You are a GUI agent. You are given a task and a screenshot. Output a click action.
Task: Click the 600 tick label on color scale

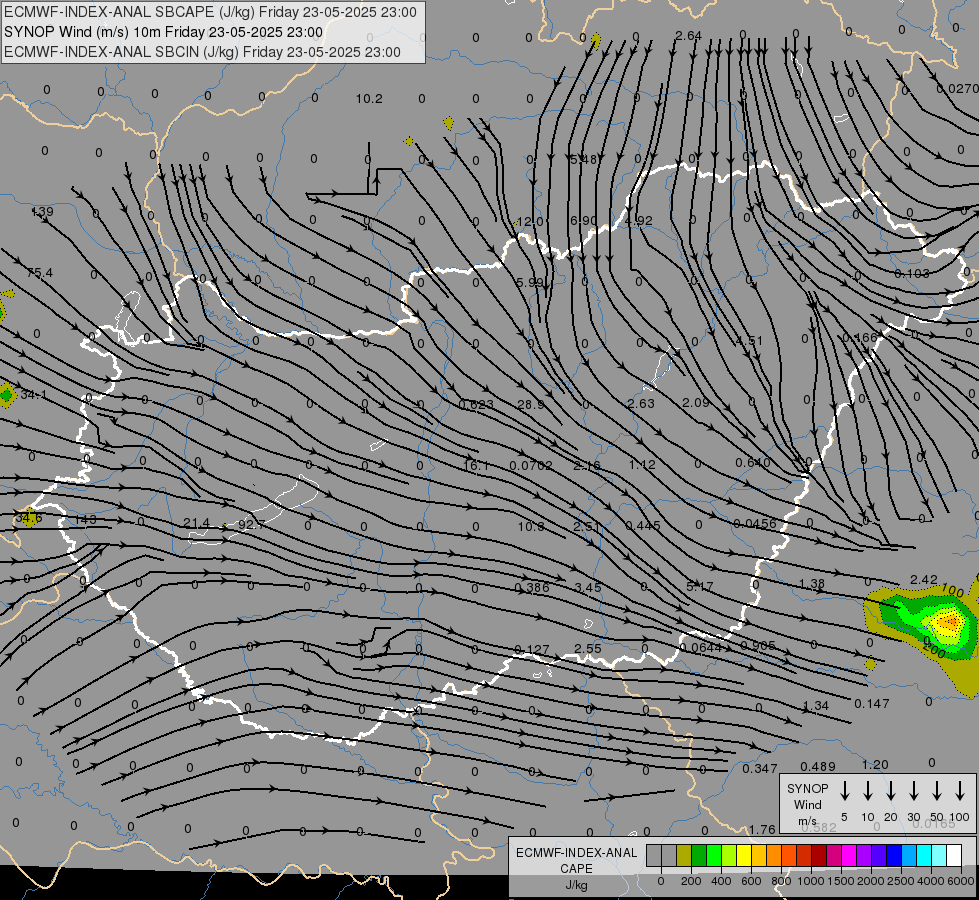[751, 881]
